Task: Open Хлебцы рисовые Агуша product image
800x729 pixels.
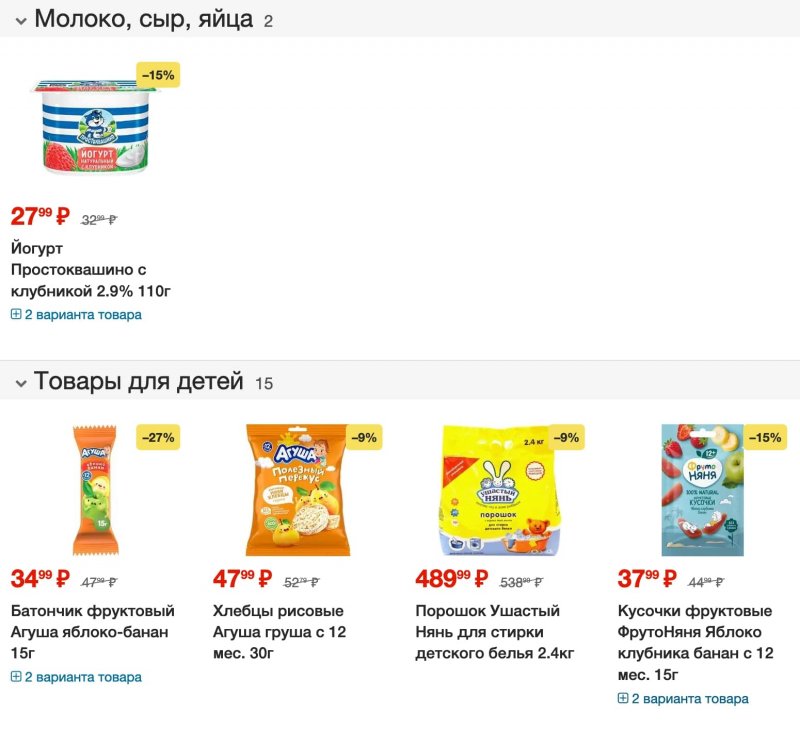Action: pyautogui.click(x=296, y=490)
